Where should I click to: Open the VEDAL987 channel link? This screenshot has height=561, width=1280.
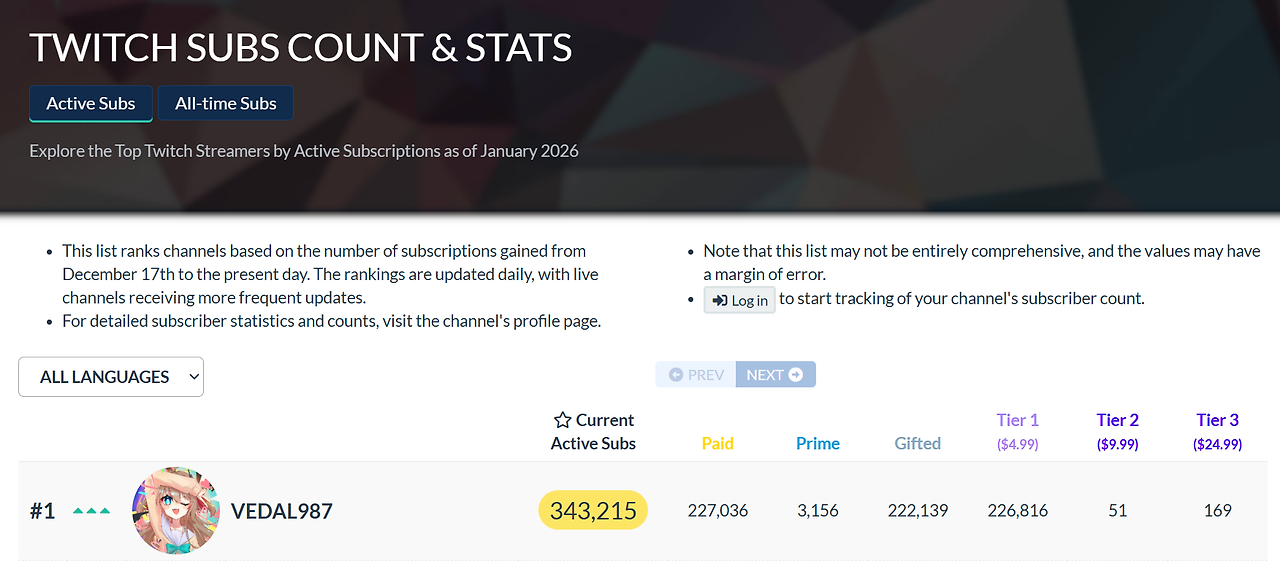tap(282, 511)
